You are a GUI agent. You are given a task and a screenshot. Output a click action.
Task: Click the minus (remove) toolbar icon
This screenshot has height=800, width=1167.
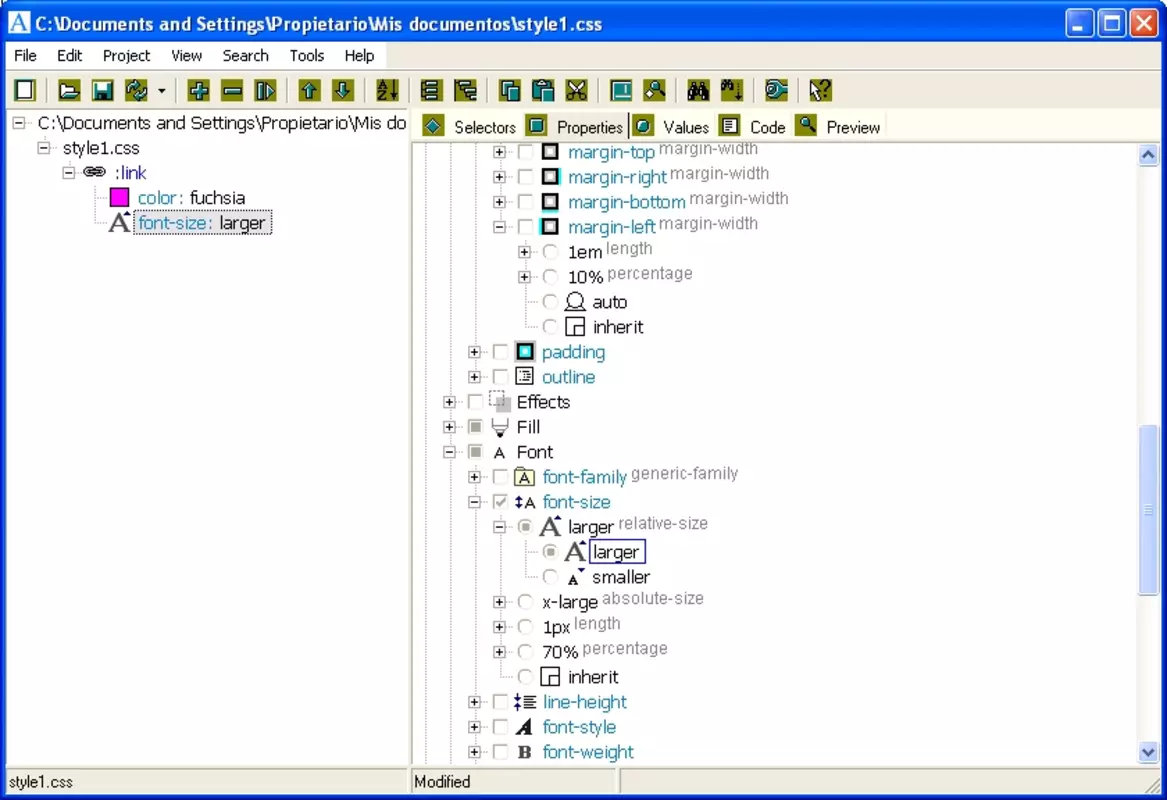[x=232, y=90]
